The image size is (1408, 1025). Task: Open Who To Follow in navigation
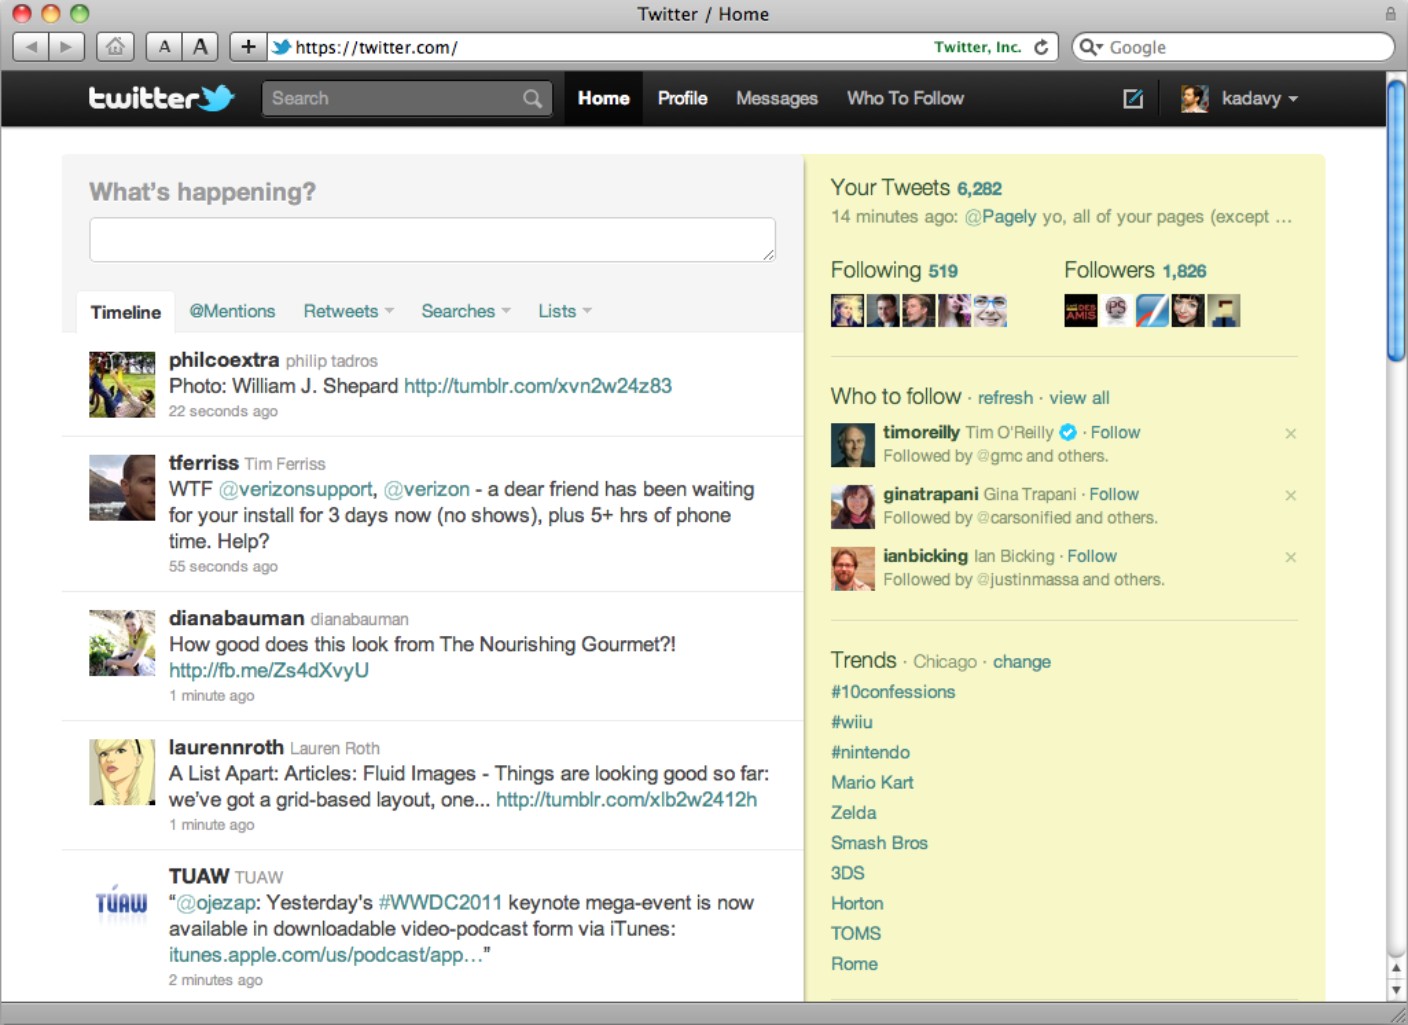point(906,98)
